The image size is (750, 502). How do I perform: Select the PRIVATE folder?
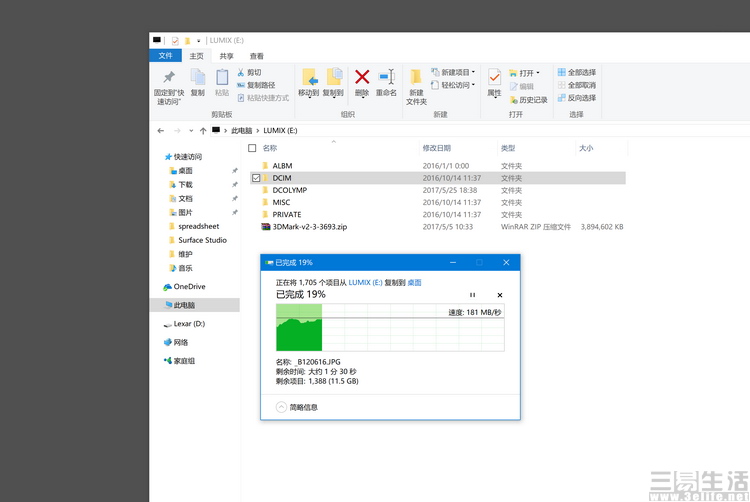coord(438,215)
